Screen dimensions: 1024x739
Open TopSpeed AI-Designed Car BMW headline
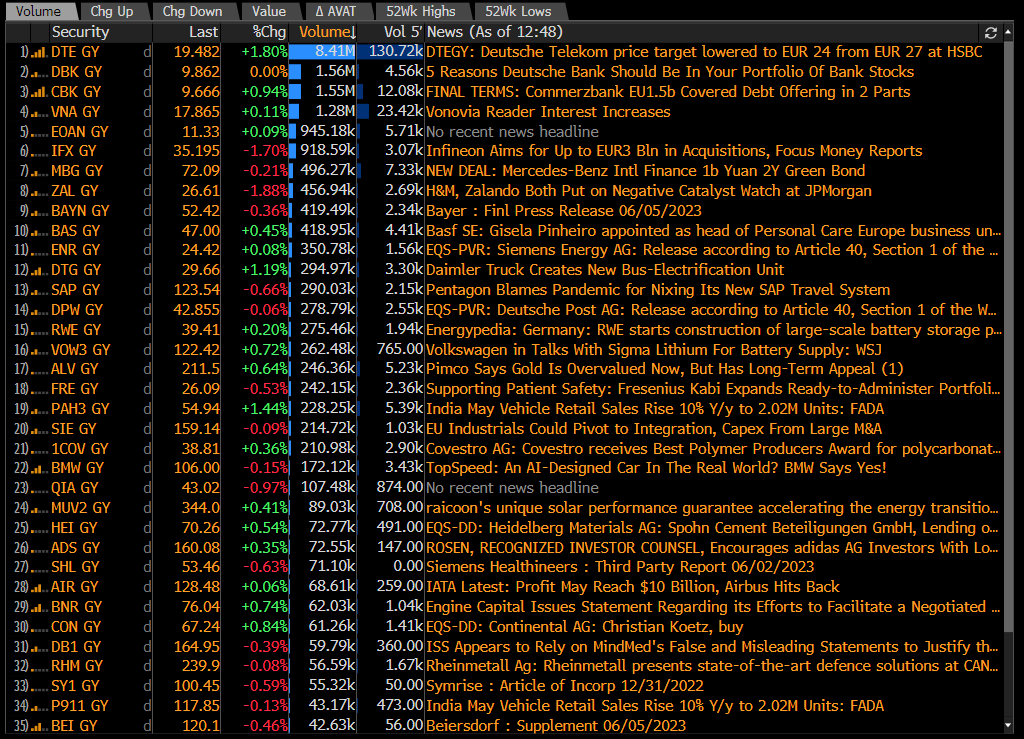(656, 468)
